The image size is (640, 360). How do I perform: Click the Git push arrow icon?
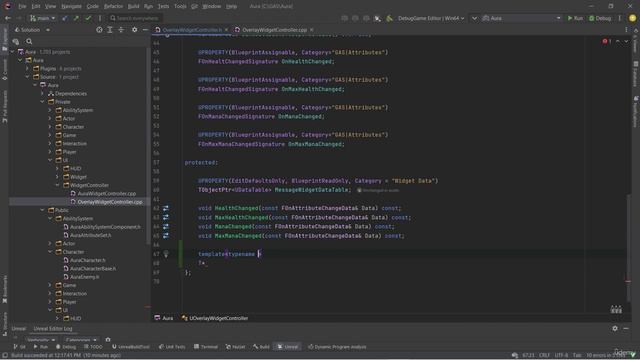(x=76, y=18)
